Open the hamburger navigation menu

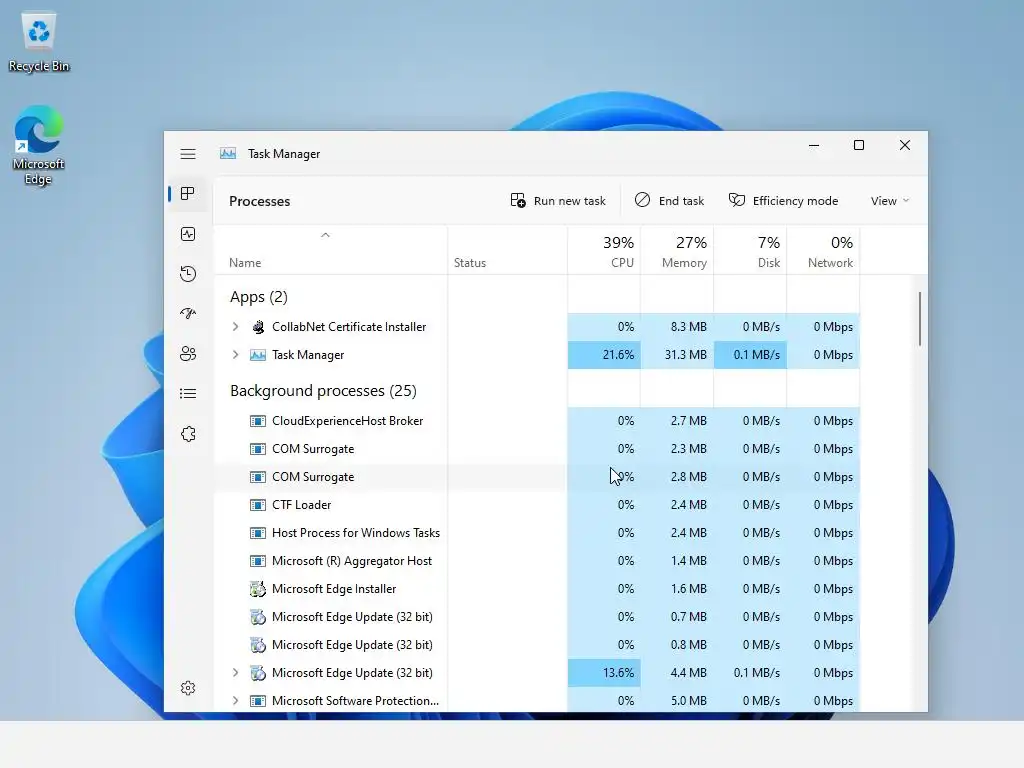(x=188, y=154)
